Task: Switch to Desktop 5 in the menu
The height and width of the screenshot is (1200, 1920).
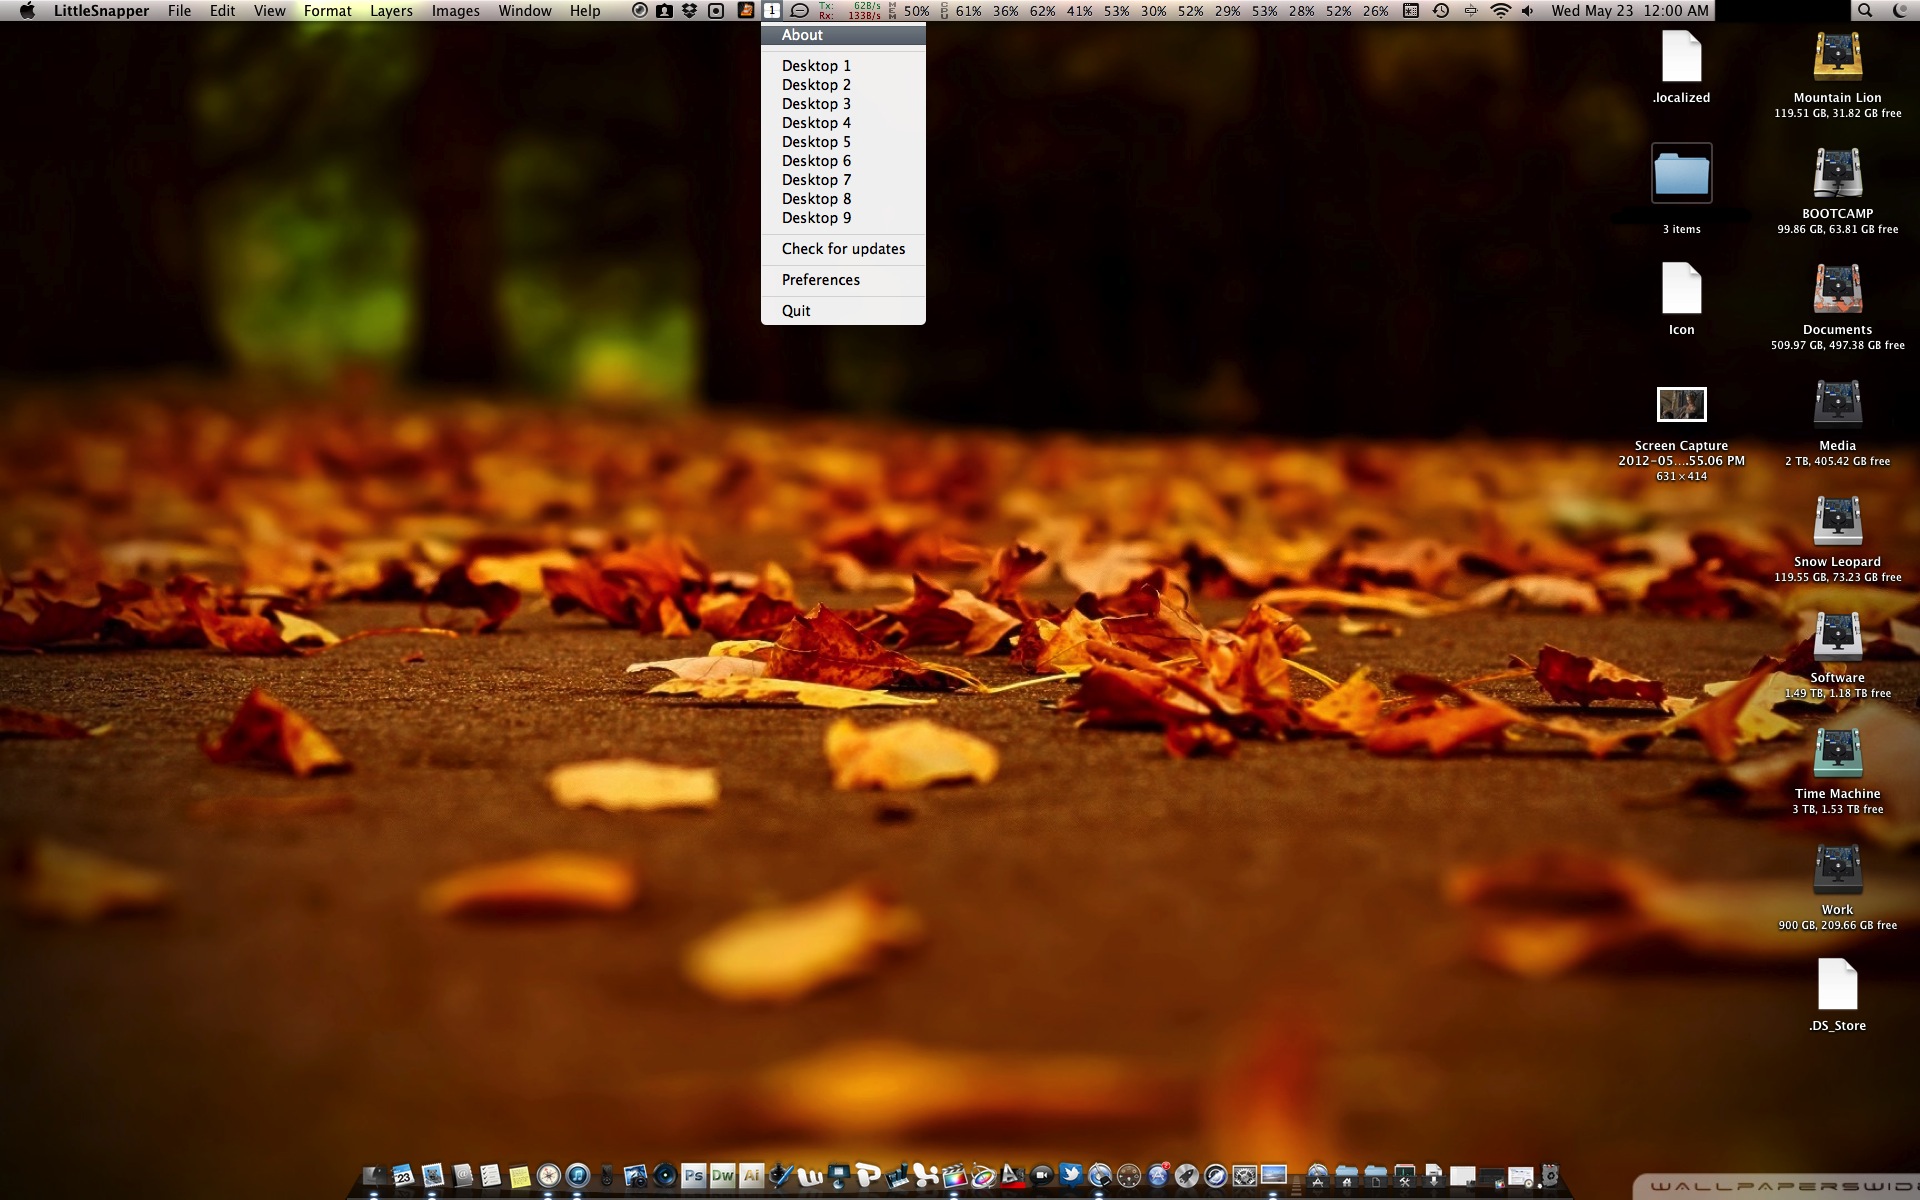Action: (816, 142)
